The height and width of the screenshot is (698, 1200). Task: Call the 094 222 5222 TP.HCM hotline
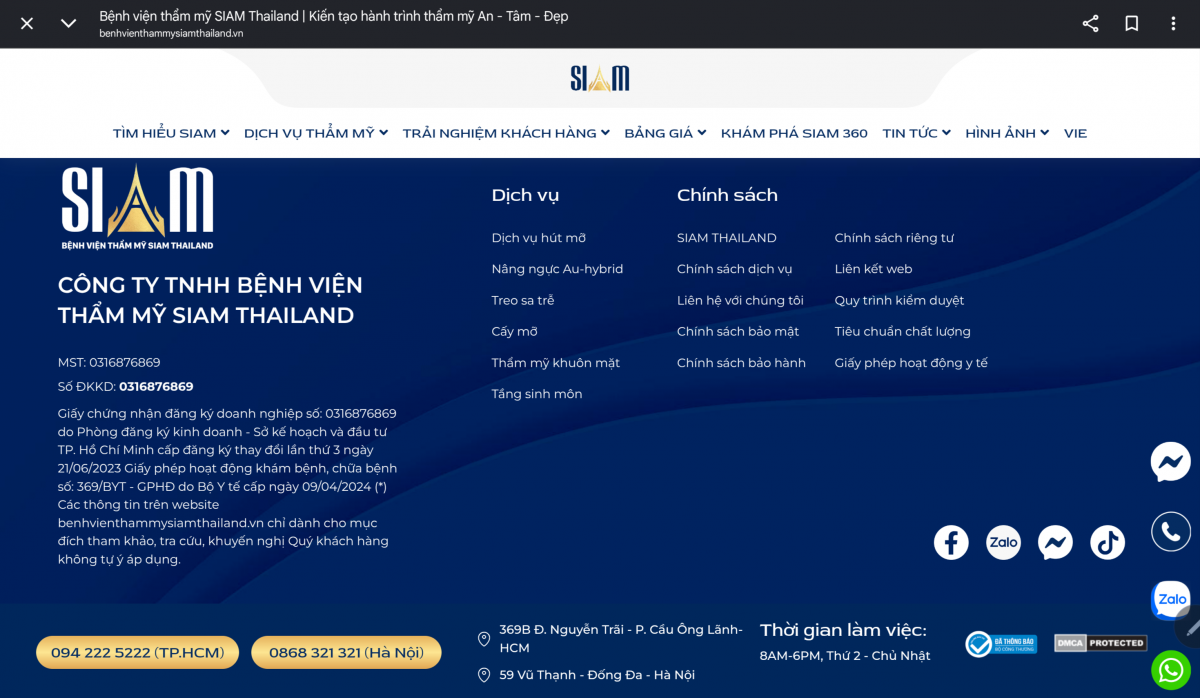(138, 652)
